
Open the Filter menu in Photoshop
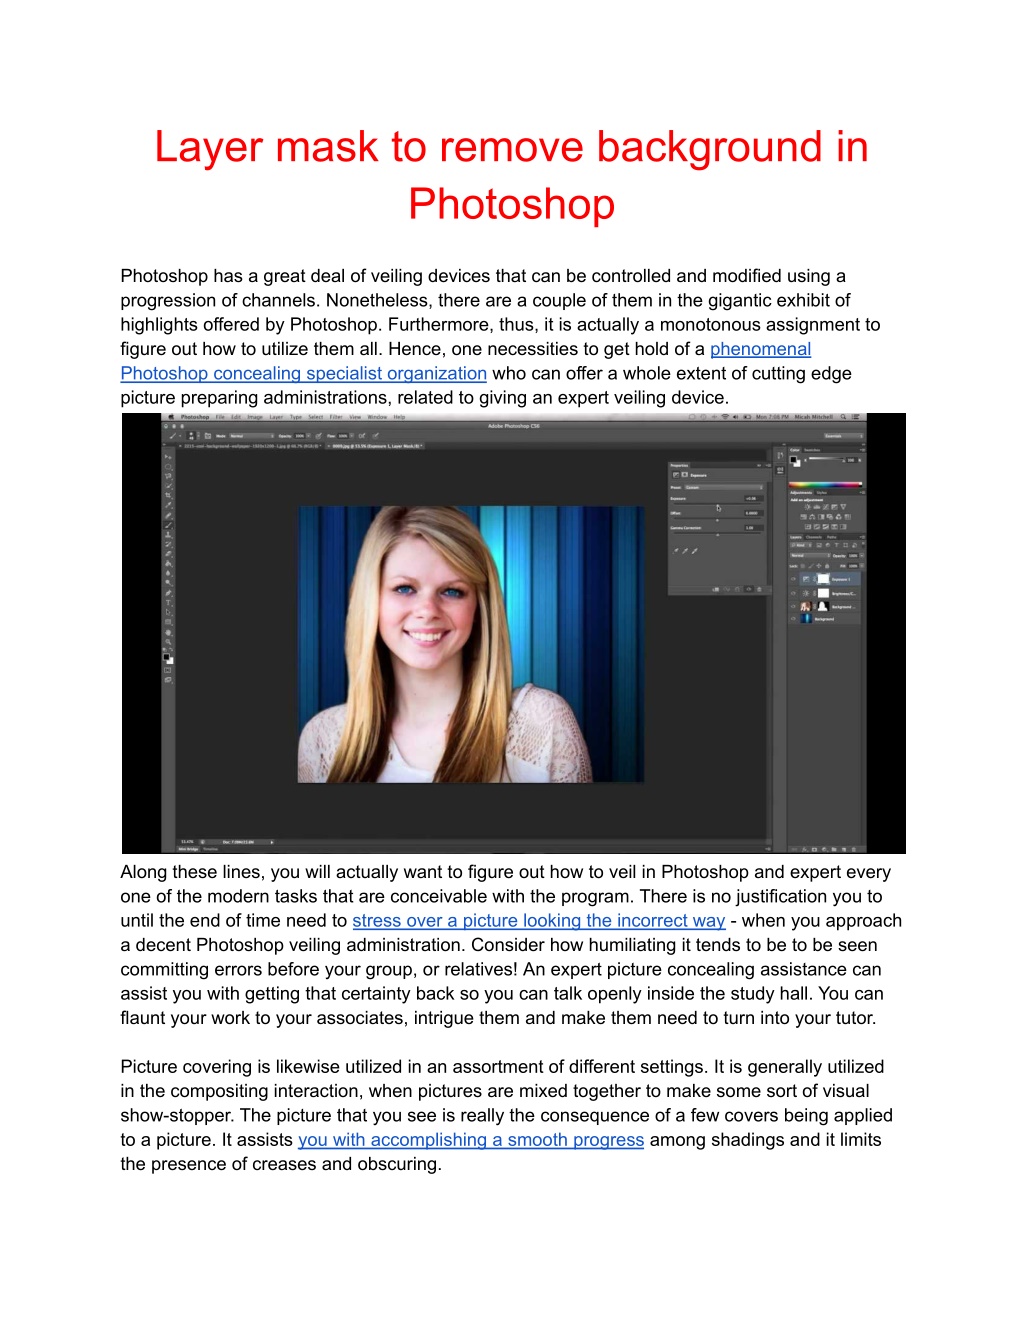click(336, 417)
